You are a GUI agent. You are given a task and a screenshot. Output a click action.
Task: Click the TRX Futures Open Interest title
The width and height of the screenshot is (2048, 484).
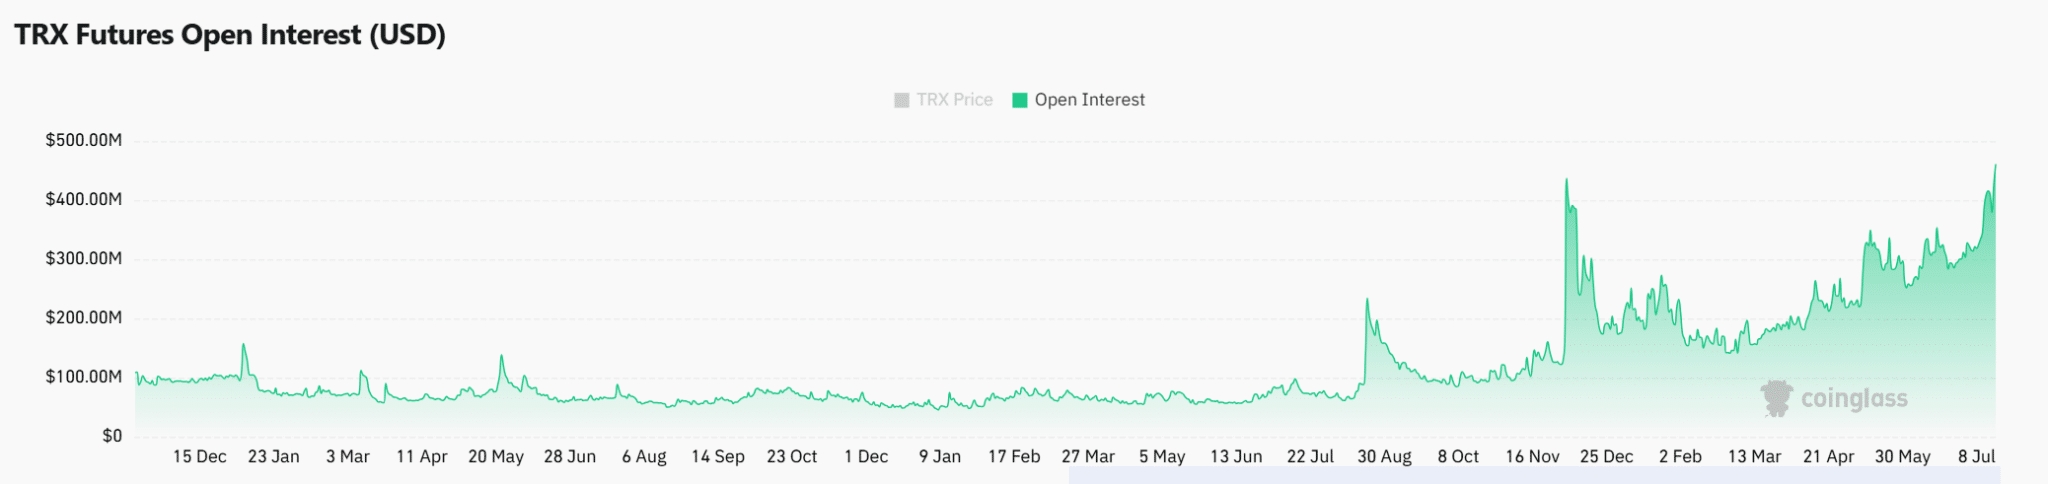click(230, 35)
